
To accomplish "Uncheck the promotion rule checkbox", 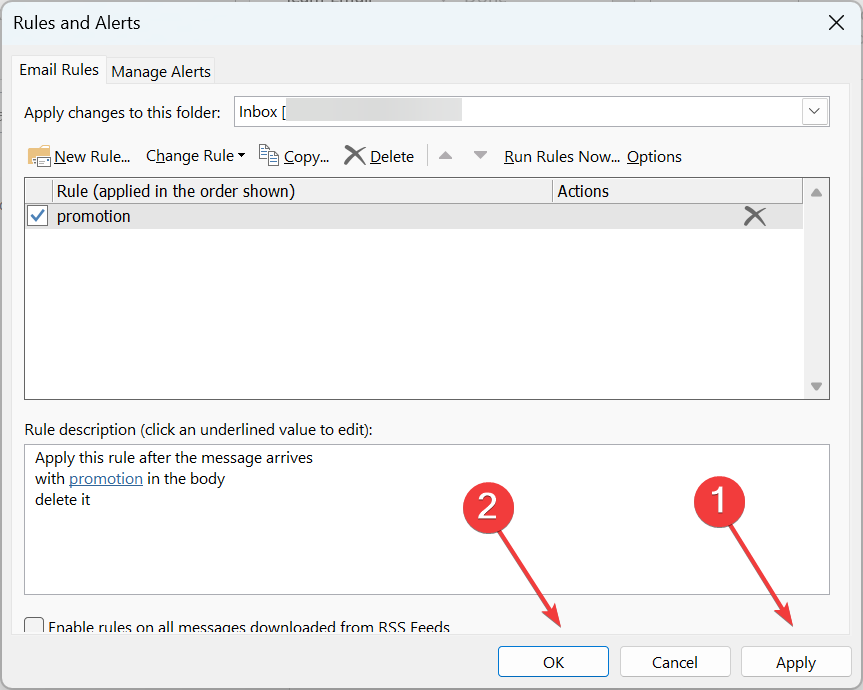I will [37, 216].
